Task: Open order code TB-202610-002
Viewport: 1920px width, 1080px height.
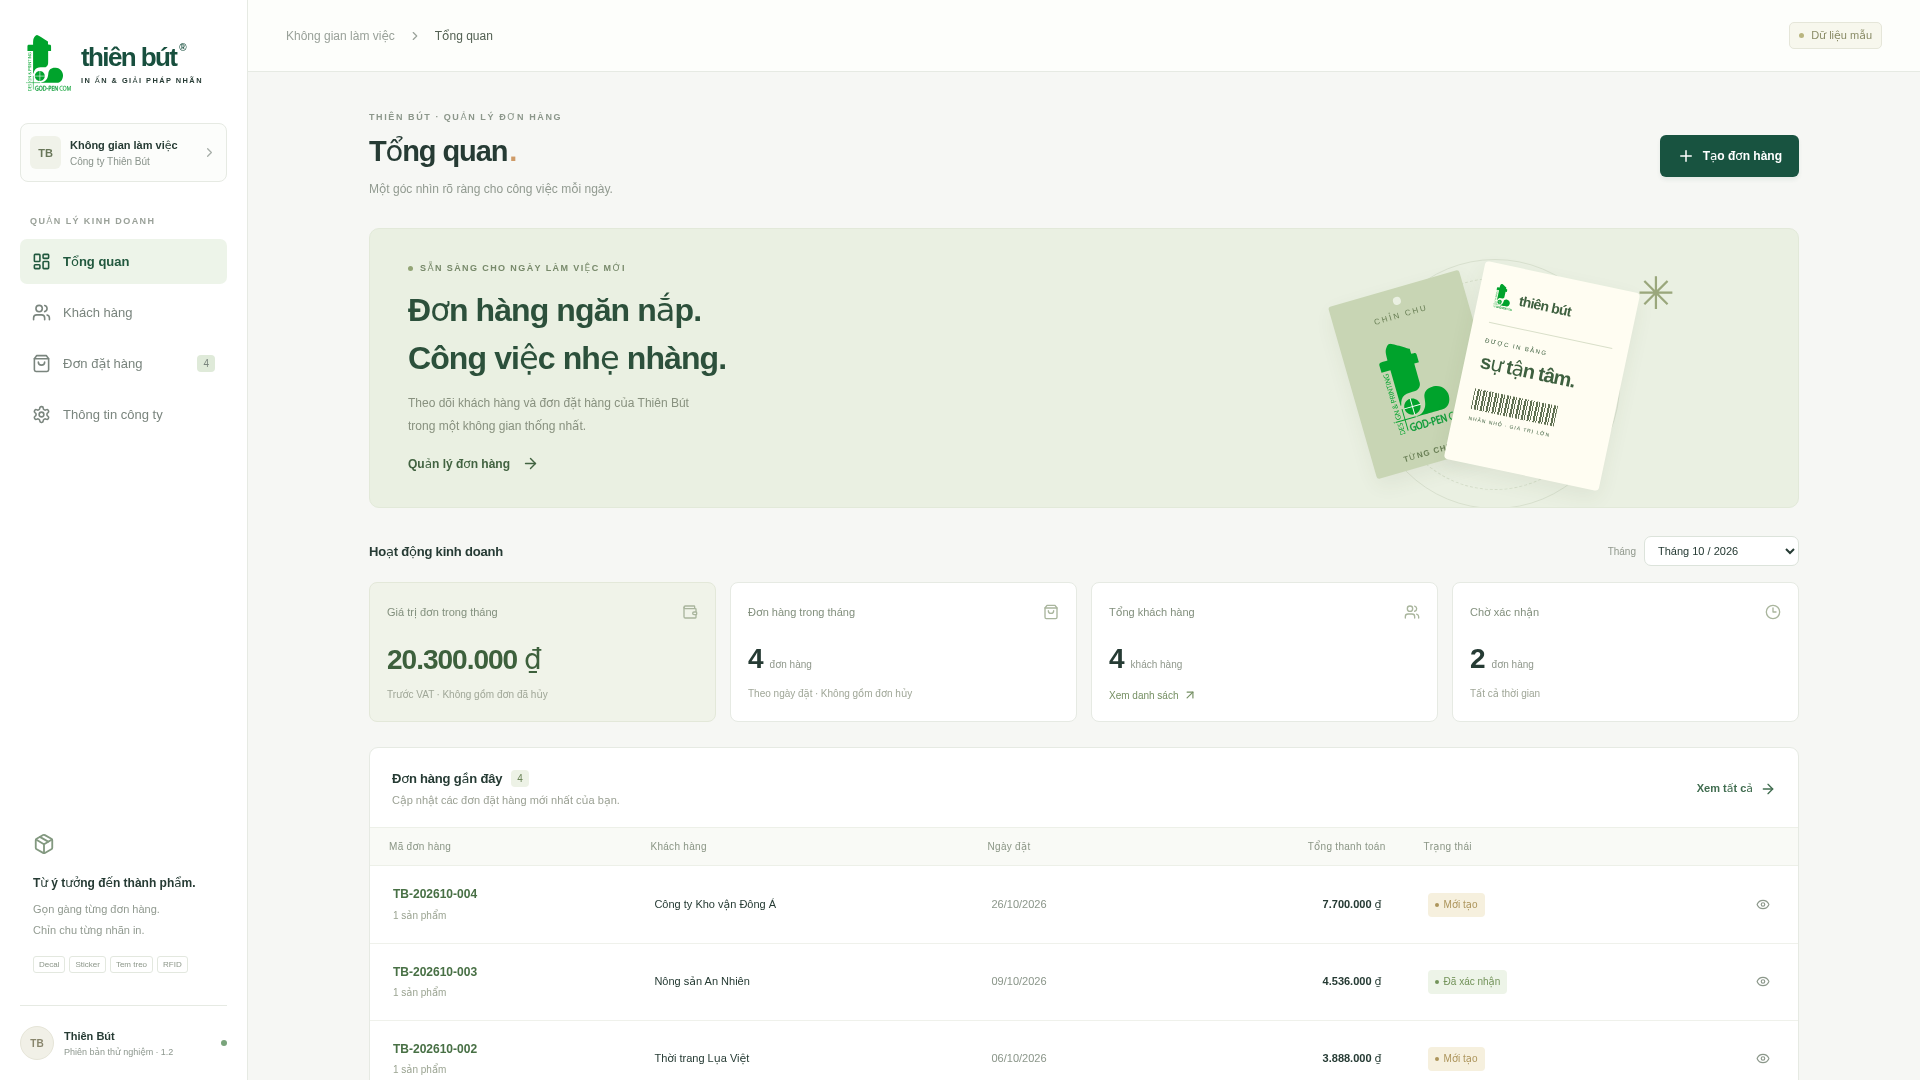Action: point(435,1050)
